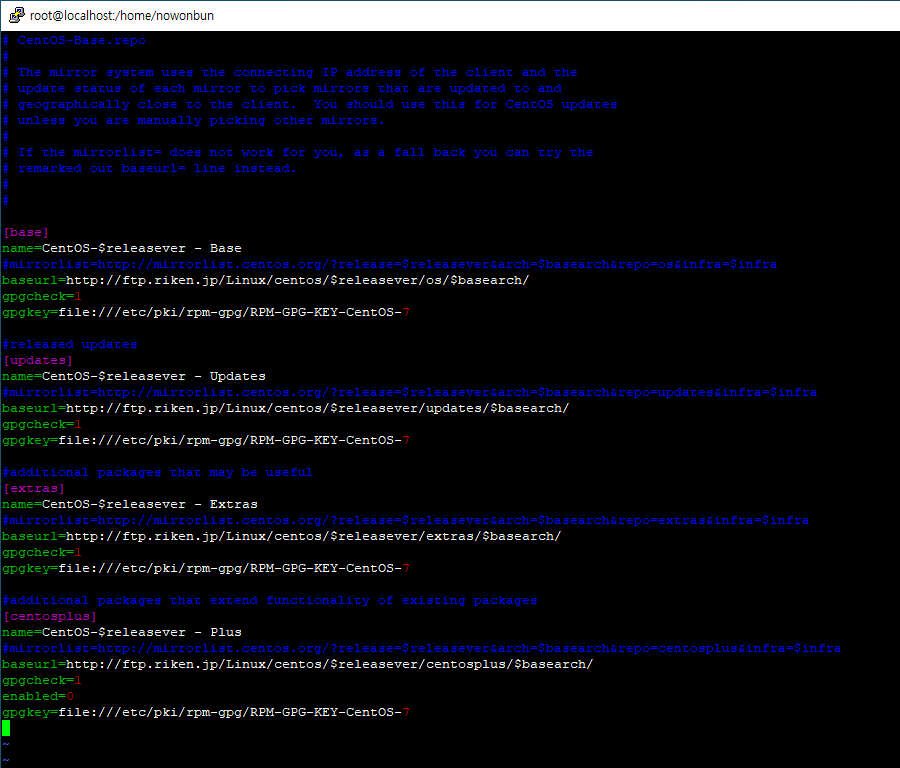This screenshot has width=900, height=768.
Task: Click the '#released updates' comment
Action: coord(70,344)
